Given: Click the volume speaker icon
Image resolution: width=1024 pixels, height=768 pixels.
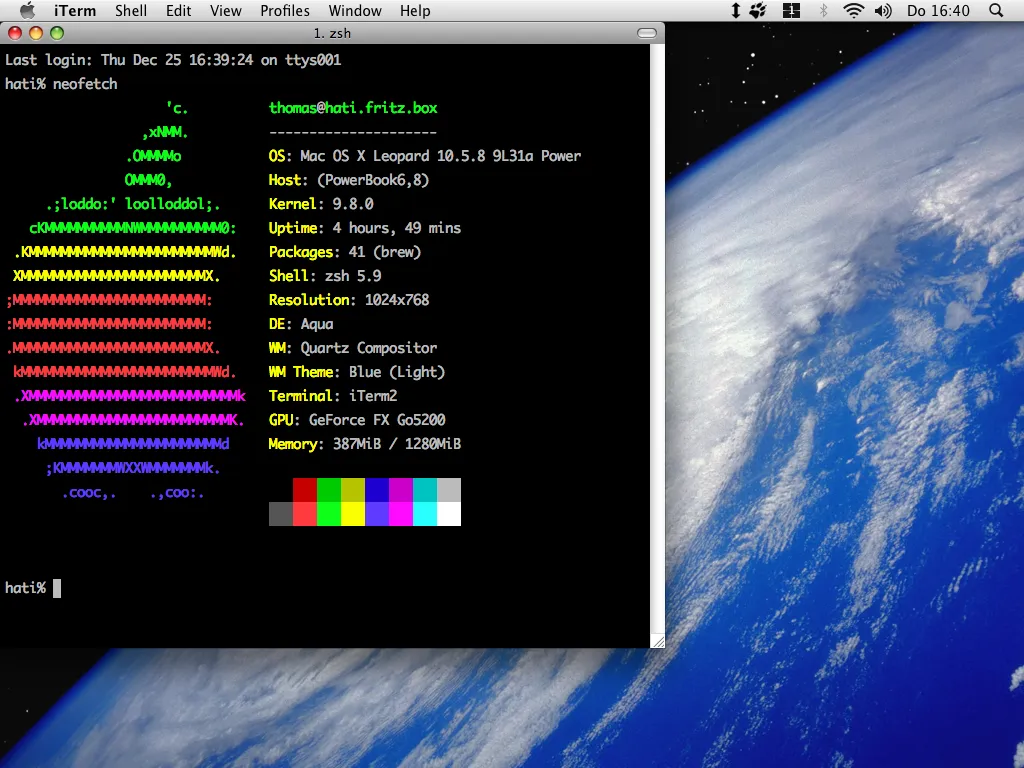Looking at the screenshot, I should pos(882,11).
